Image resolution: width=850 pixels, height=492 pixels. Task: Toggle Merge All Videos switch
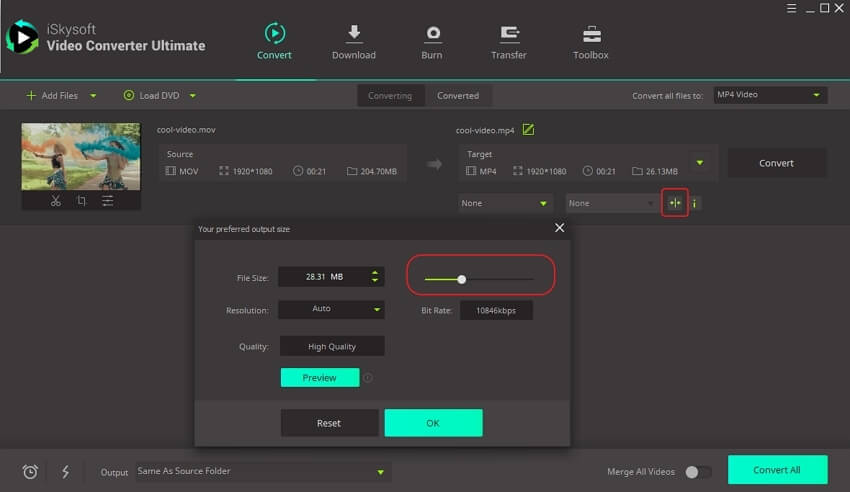[698, 472]
